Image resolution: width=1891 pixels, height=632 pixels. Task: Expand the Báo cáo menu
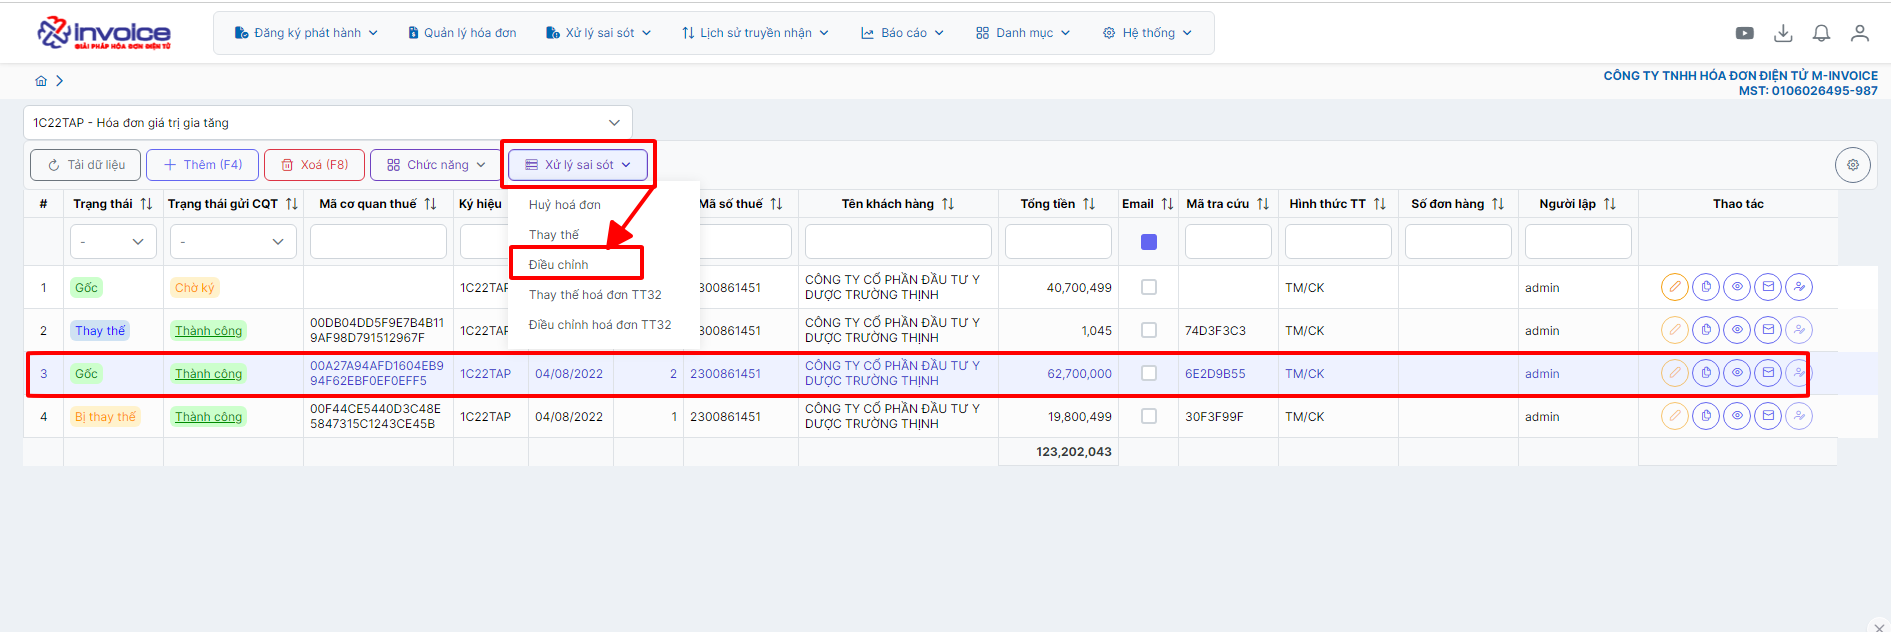pos(902,33)
